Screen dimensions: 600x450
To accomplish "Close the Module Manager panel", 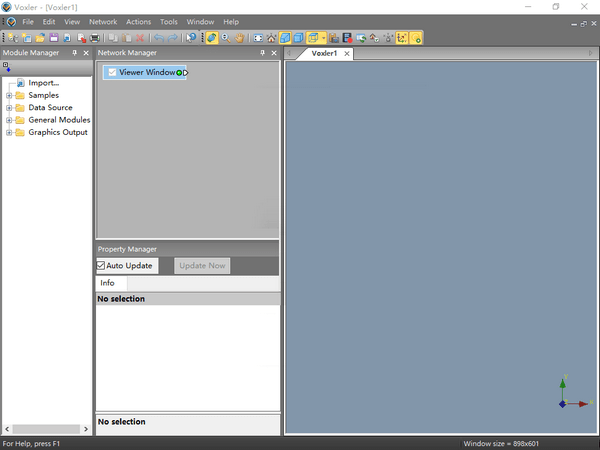I will point(86,53).
